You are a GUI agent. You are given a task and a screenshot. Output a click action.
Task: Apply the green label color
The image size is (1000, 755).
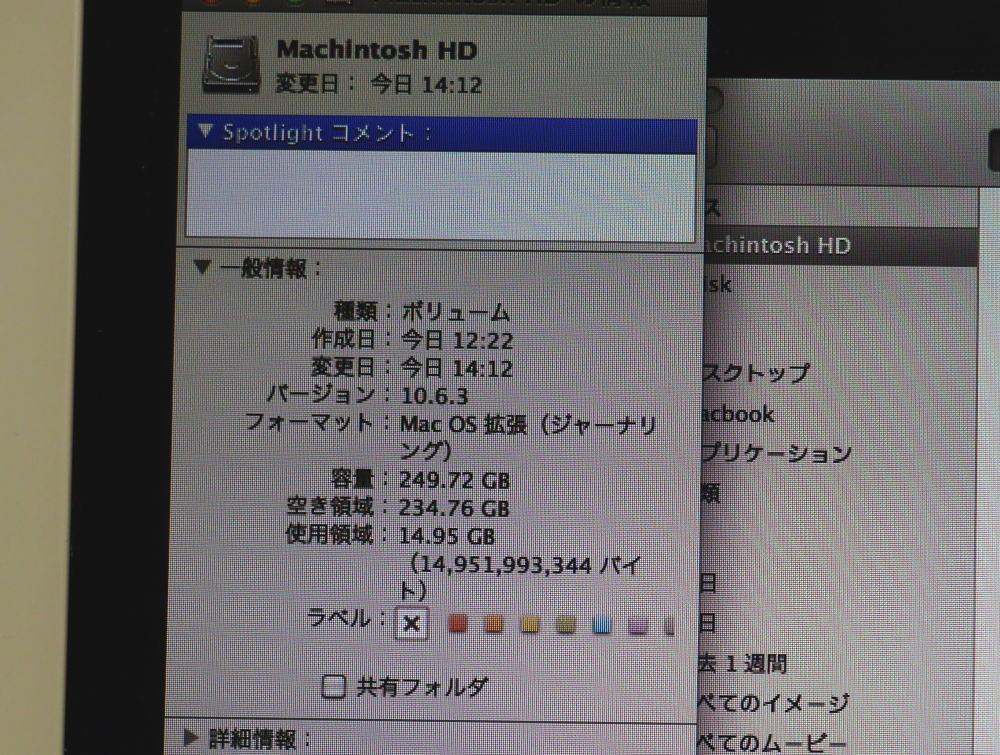[x=566, y=625]
